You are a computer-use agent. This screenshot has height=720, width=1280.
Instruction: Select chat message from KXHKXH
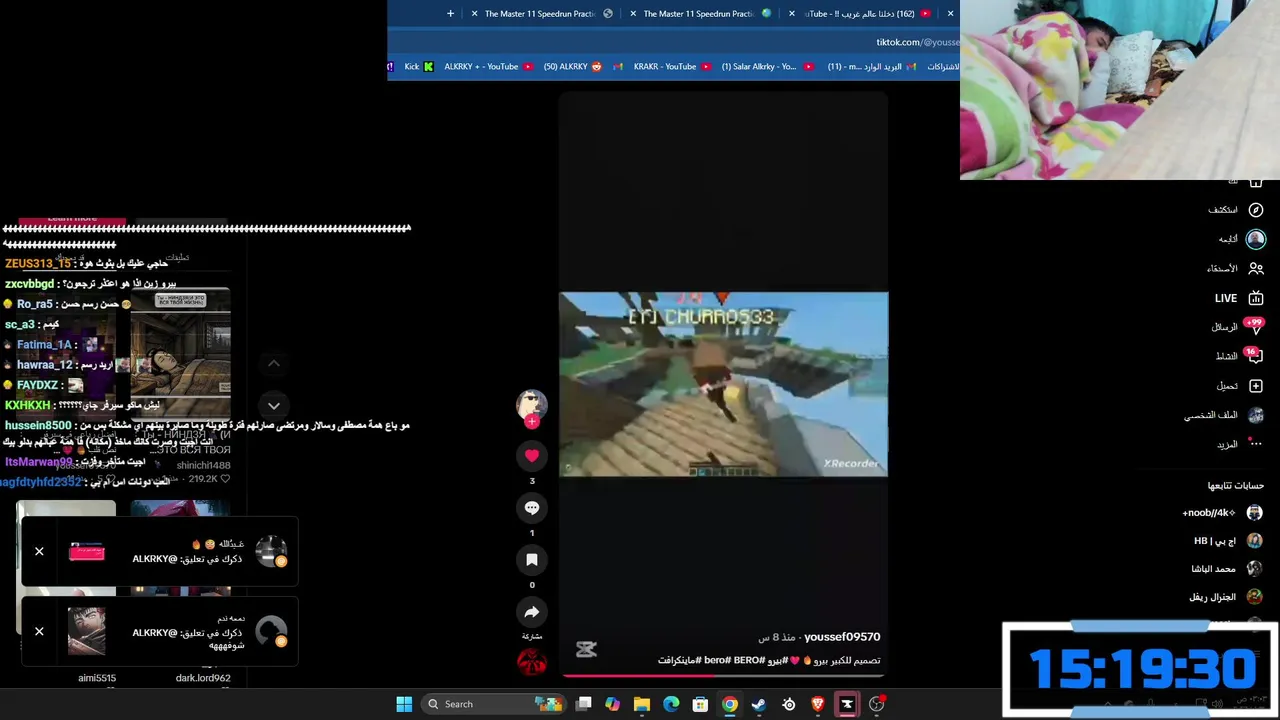pyautogui.click(x=82, y=405)
